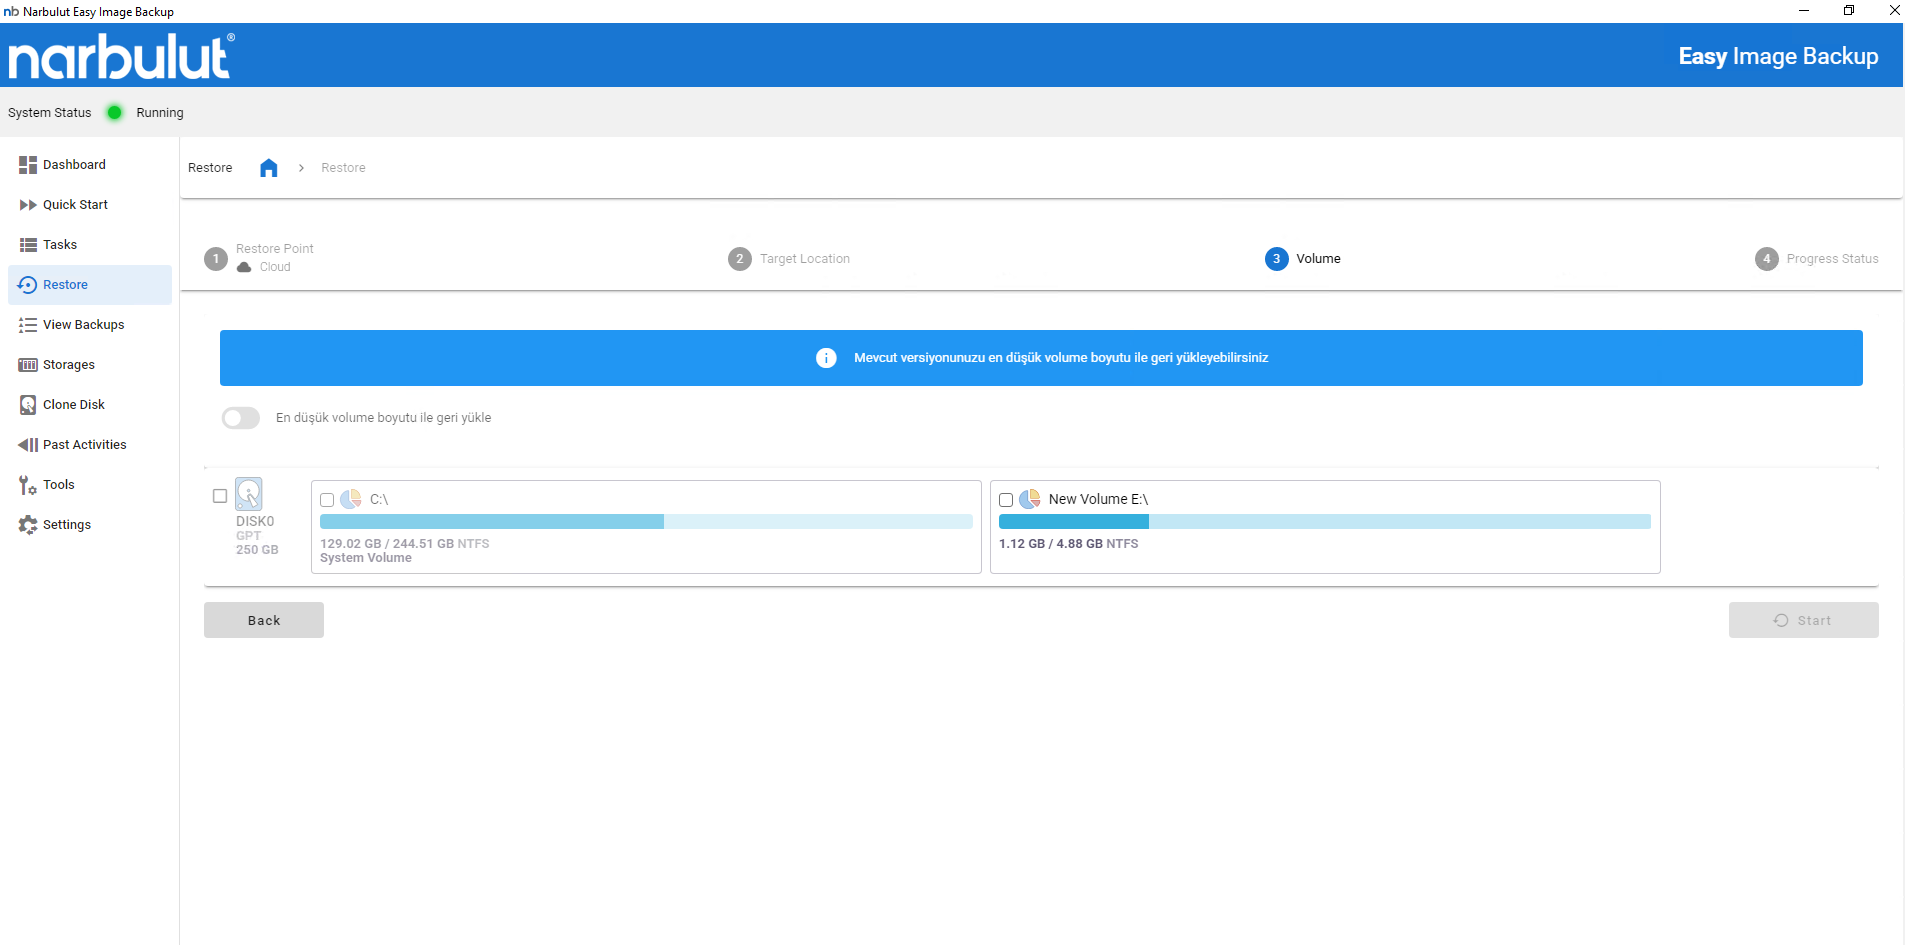The height and width of the screenshot is (945, 1905).
Task: Click the Back button
Action: click(x=264, y=620)
